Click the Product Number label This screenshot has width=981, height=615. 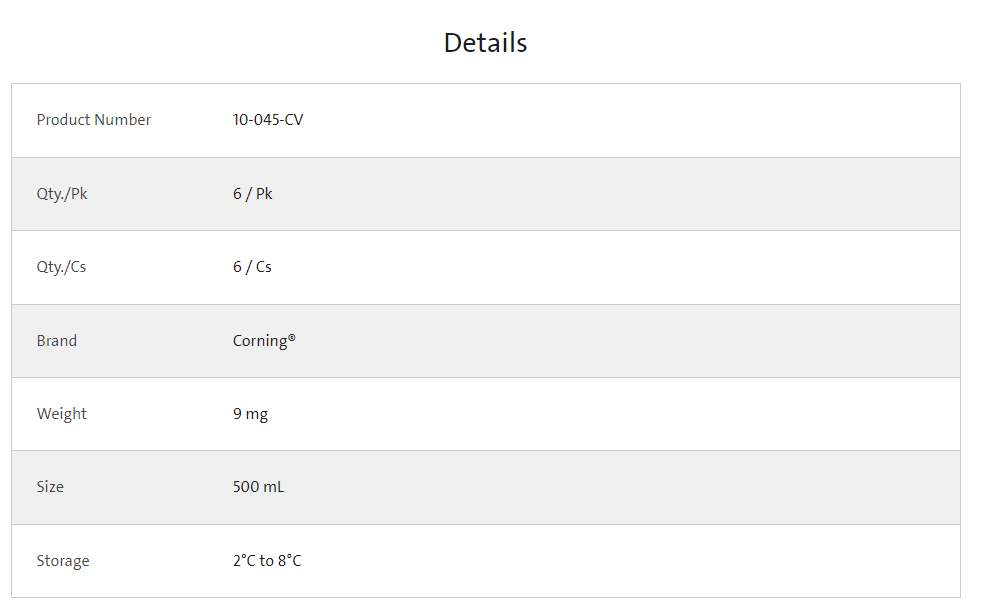[94, 120]
